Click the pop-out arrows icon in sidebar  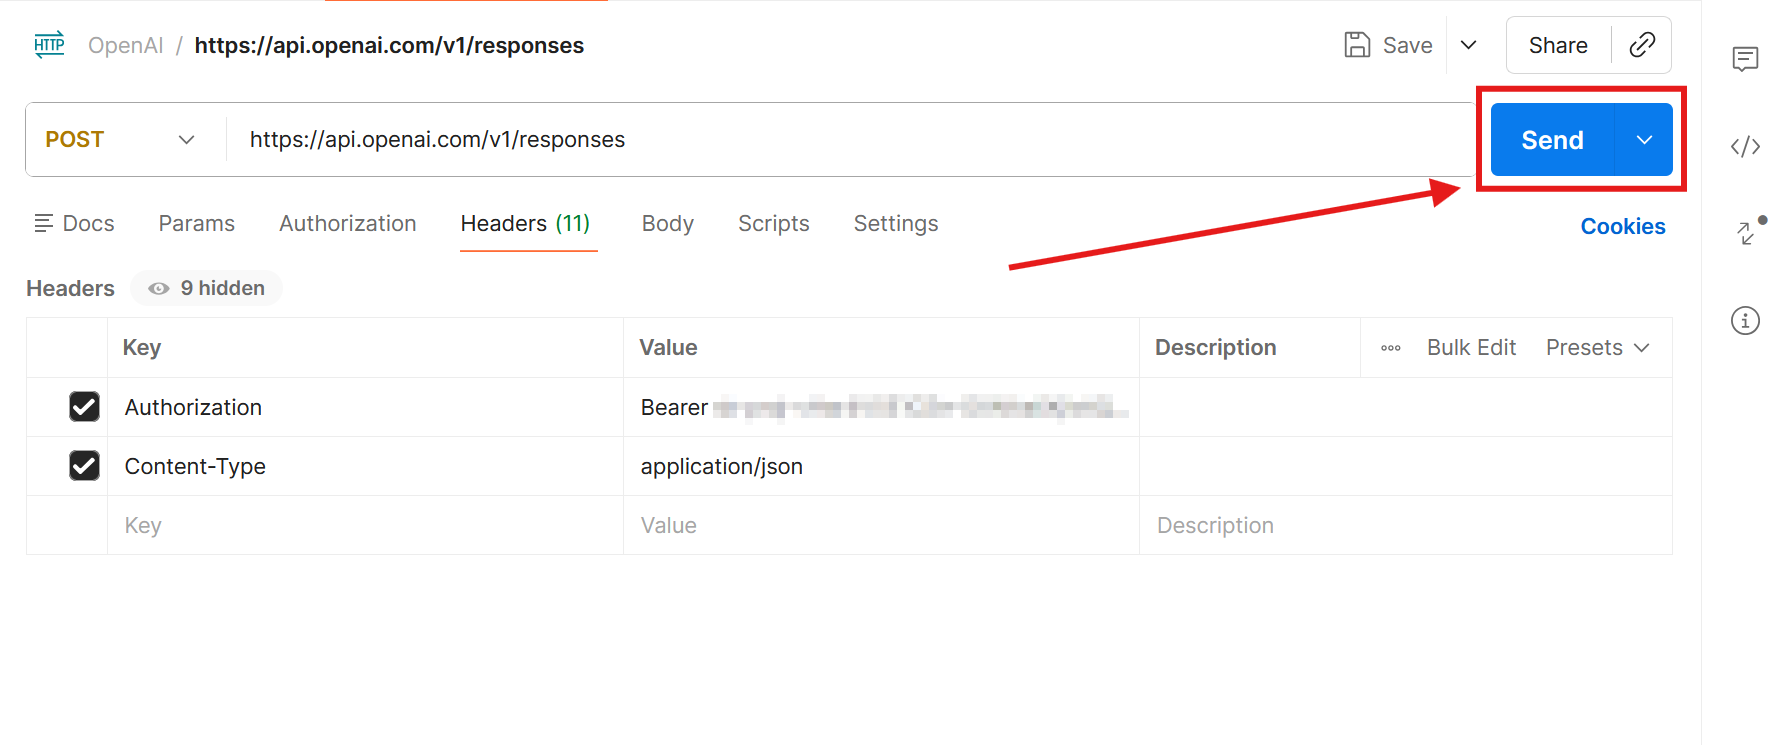(1745, 233)
